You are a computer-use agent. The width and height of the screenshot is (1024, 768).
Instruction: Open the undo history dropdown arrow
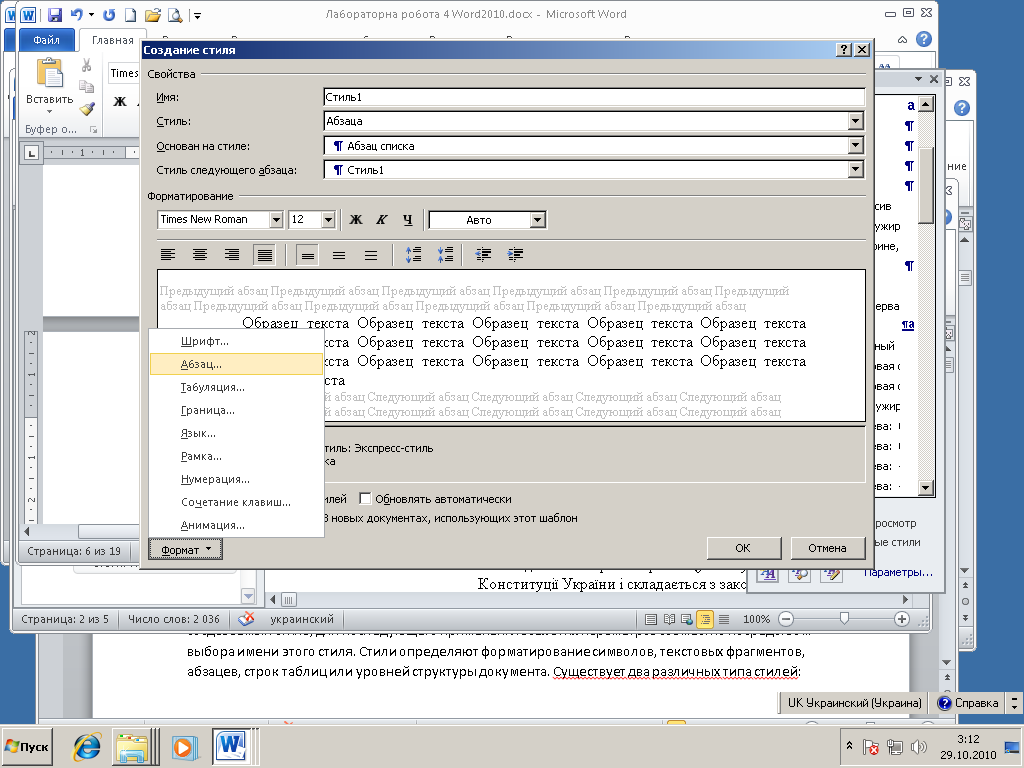91,14
